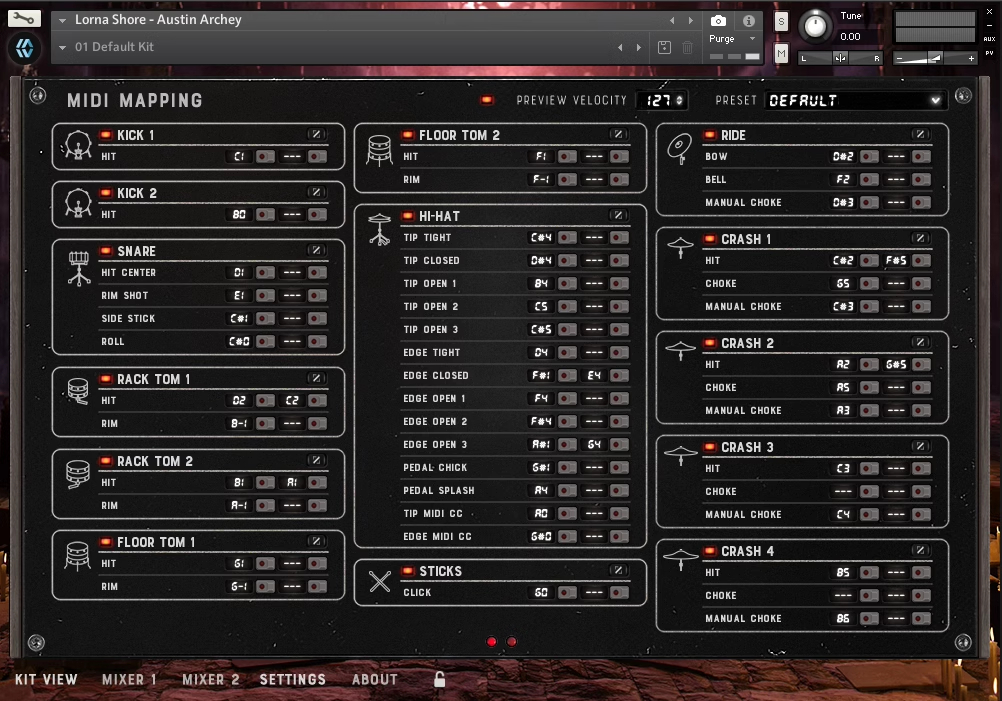Click the delete preset trash icon
Viewport: 1002px width, 701px height.
click(x=688, y=47)
